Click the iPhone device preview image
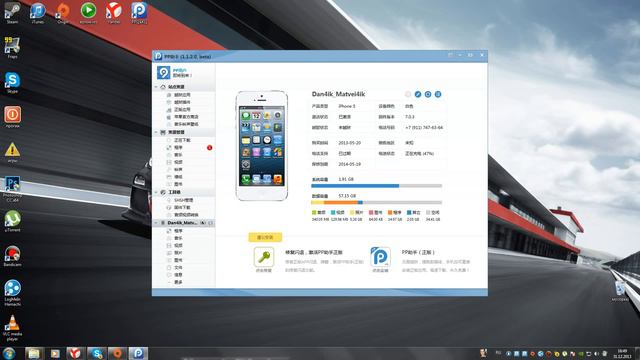This screenshot has width=640, height=360. (x=262, y=146)
